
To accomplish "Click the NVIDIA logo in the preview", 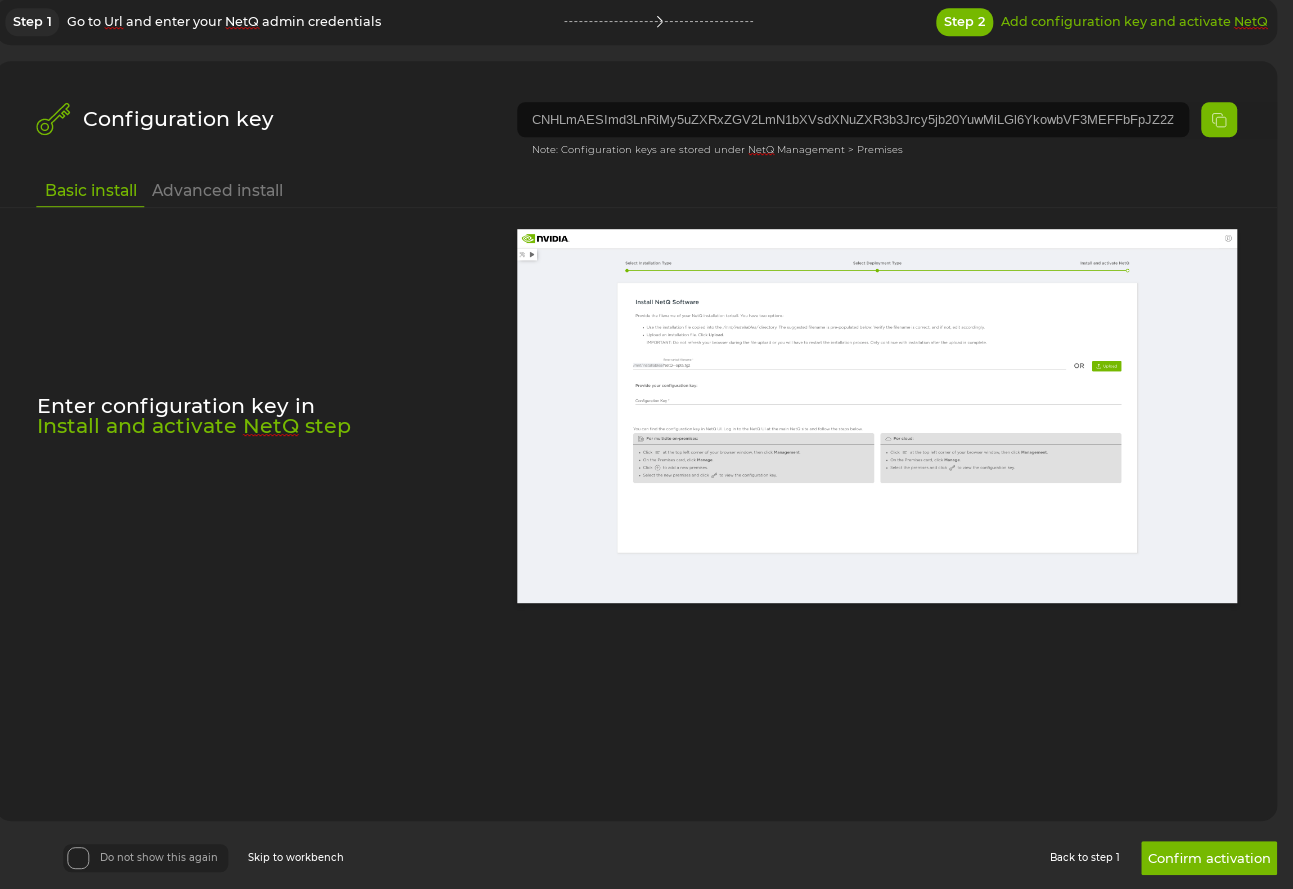I will 545,239.
